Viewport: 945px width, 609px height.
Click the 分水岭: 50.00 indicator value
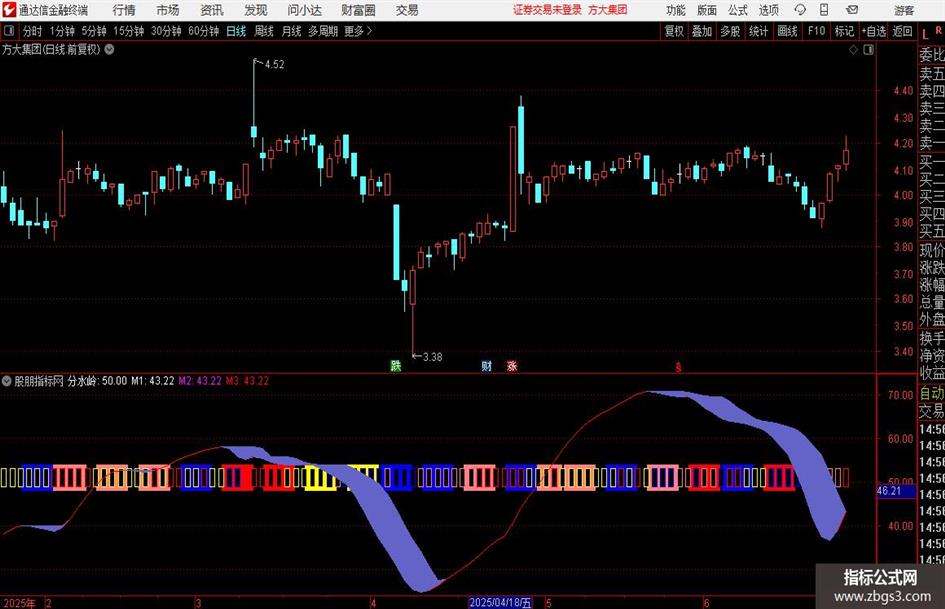click(x=97, y=380)
